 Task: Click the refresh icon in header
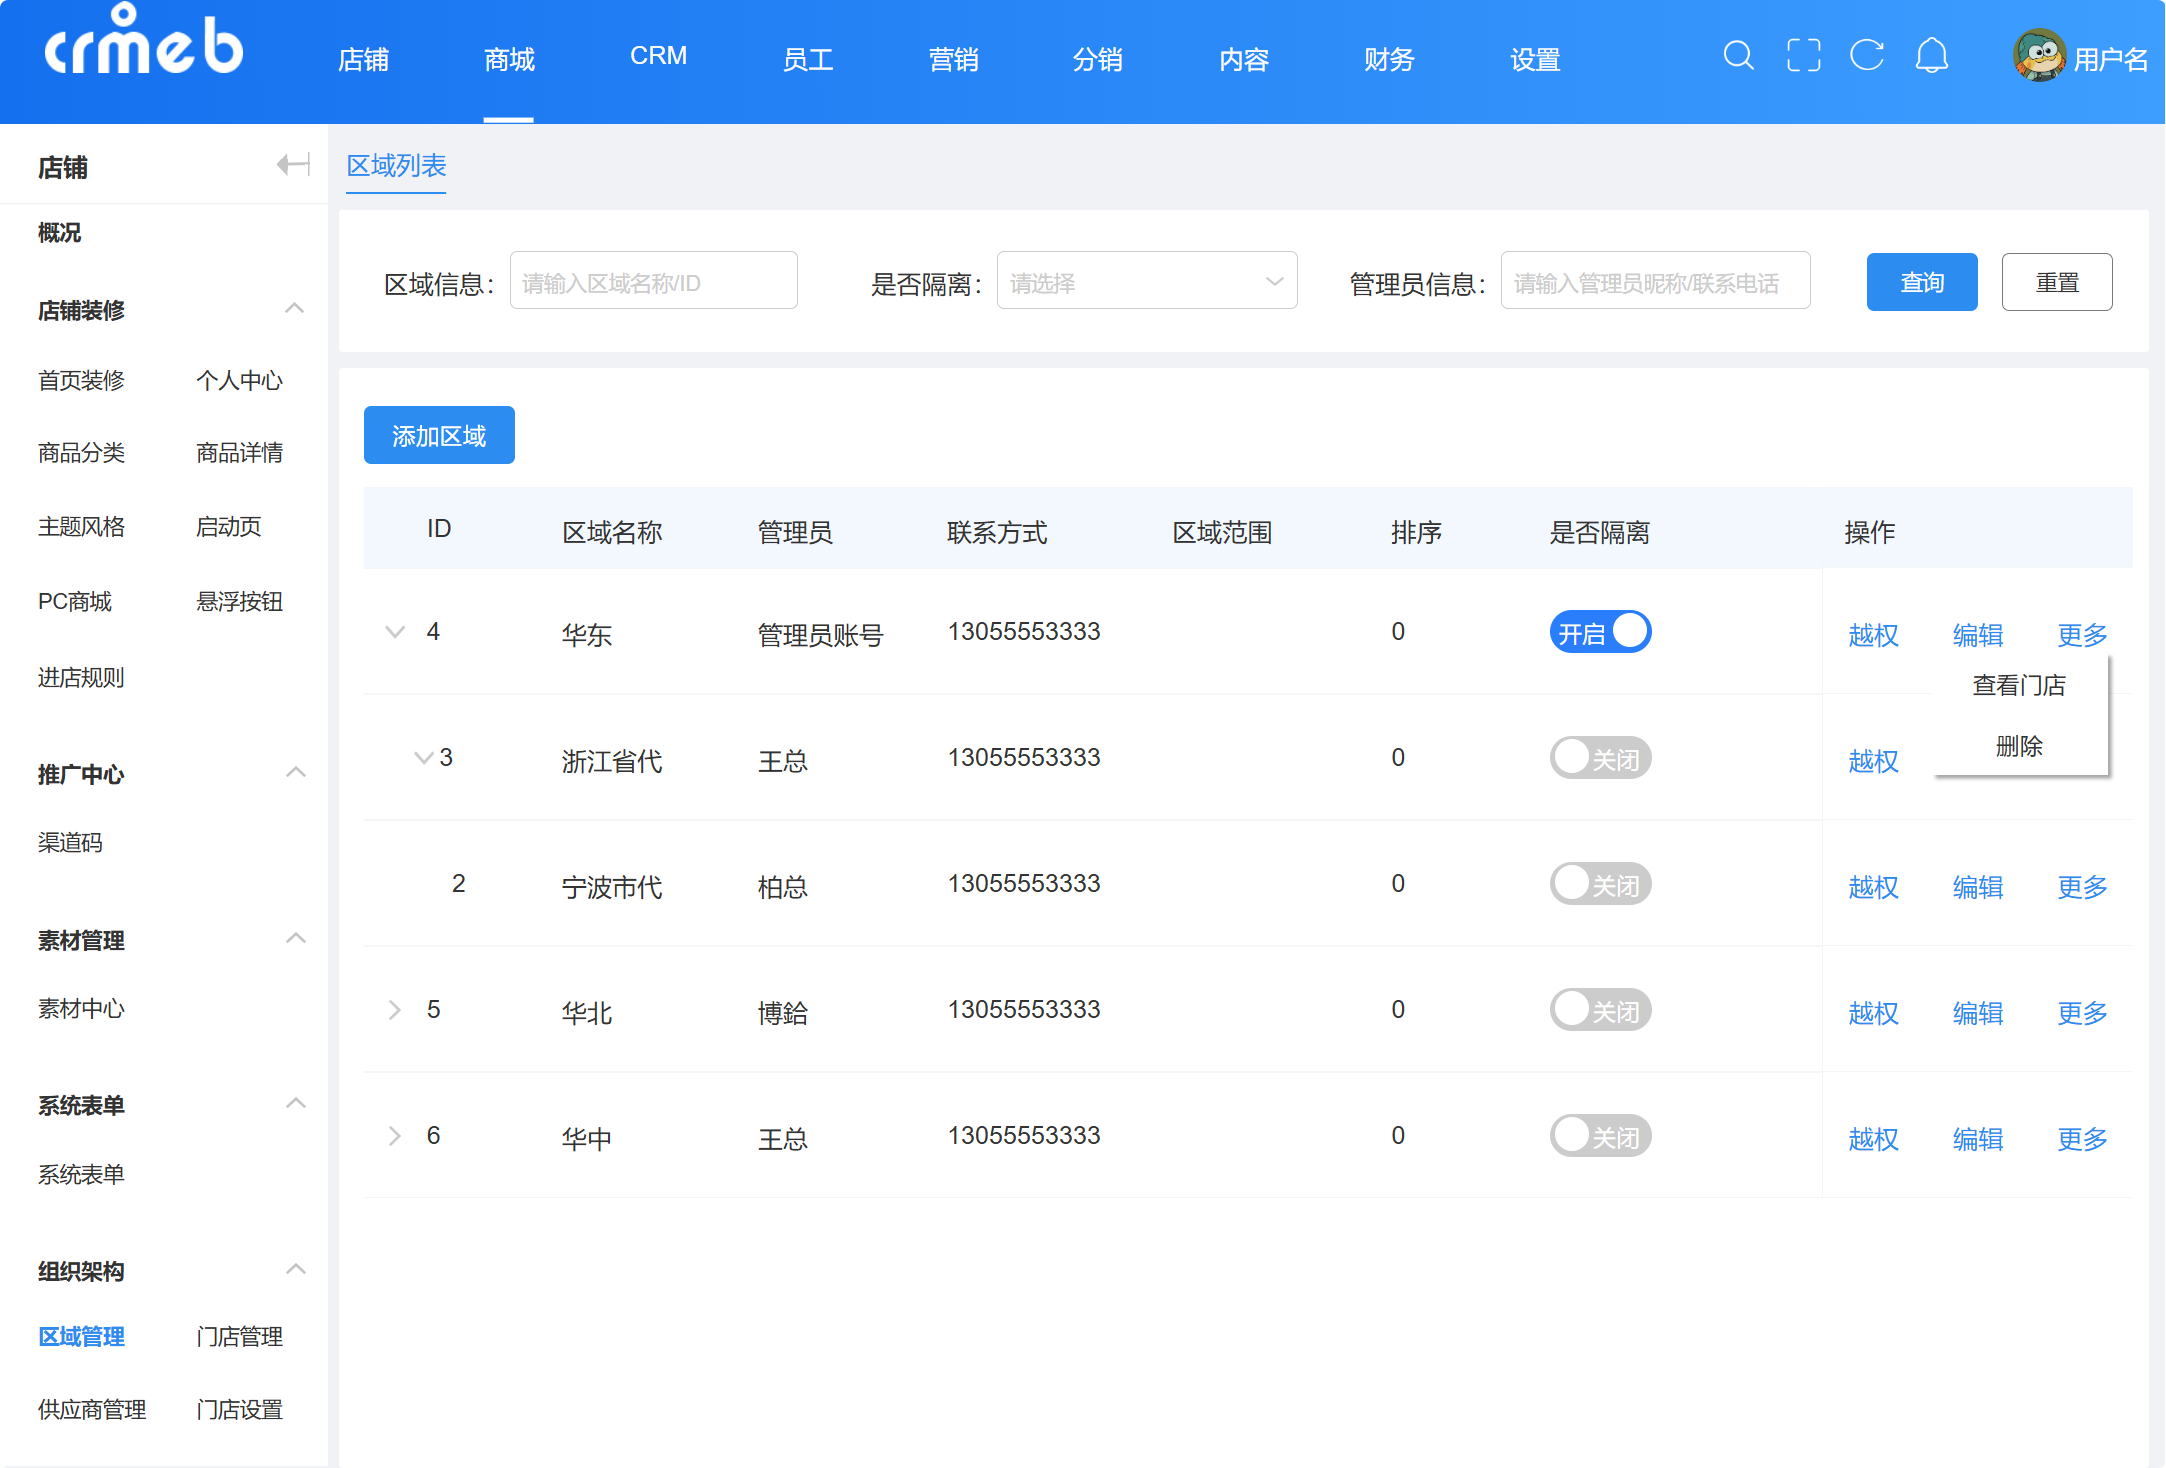coord(1867,56)
